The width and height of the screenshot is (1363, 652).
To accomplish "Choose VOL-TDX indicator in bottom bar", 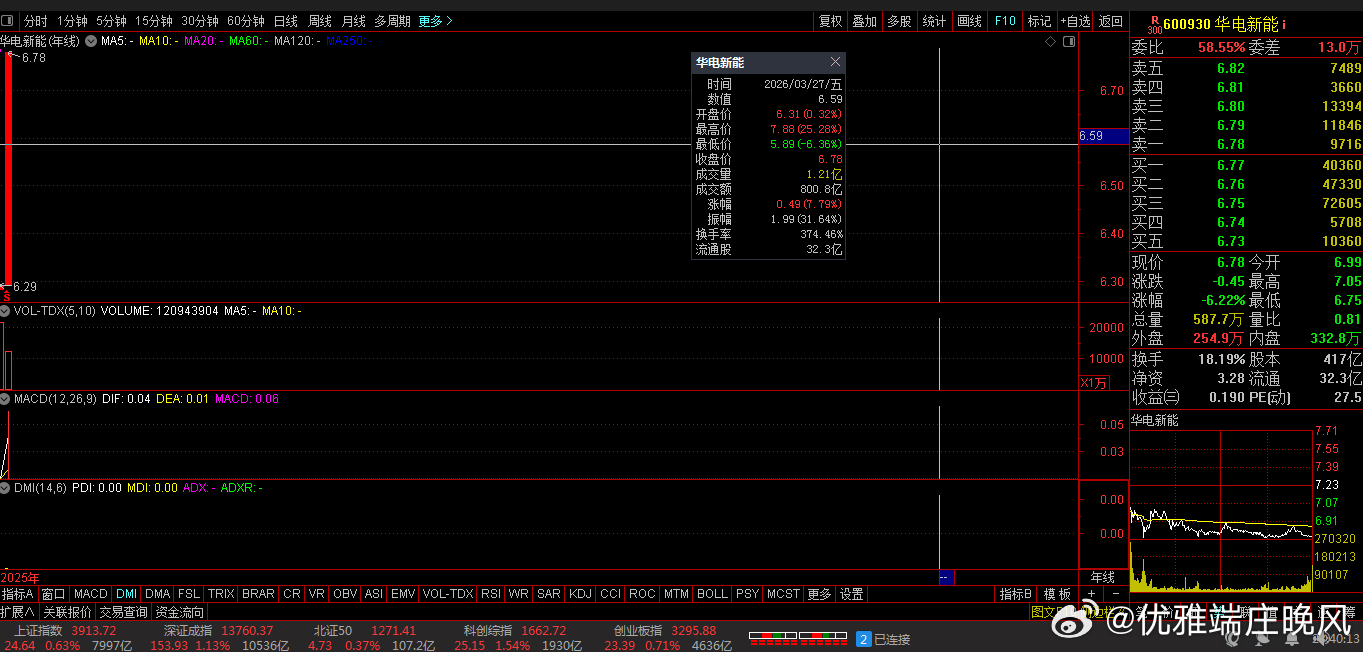I will pos(448,594).
